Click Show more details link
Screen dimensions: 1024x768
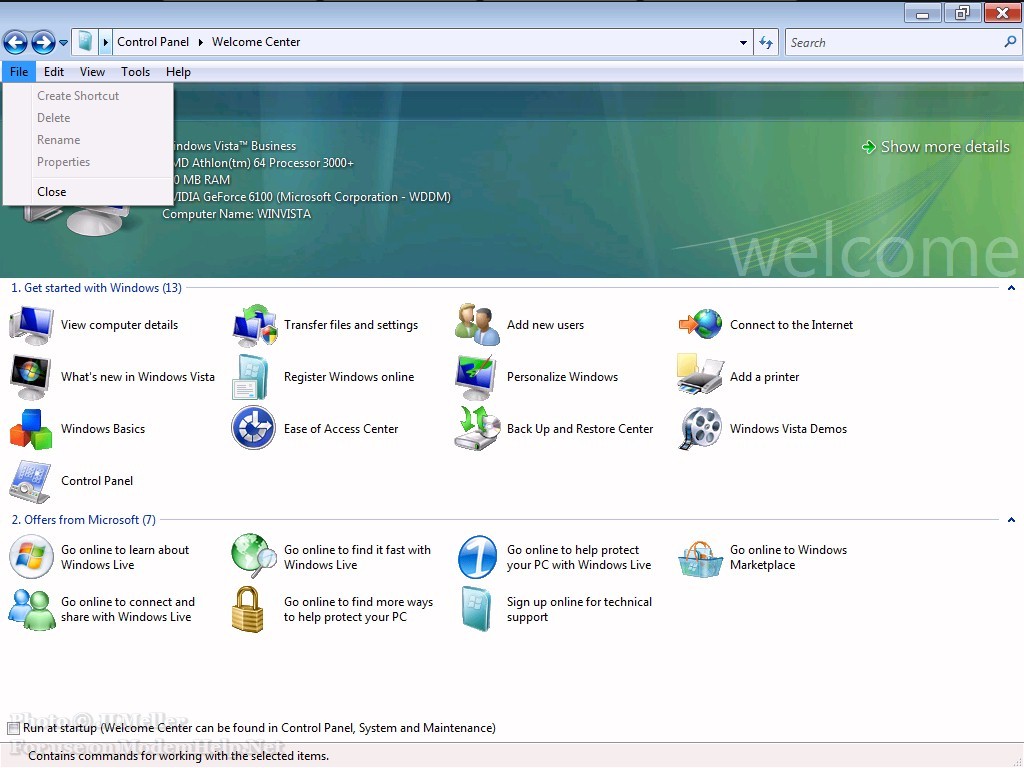tap(936, 147)
